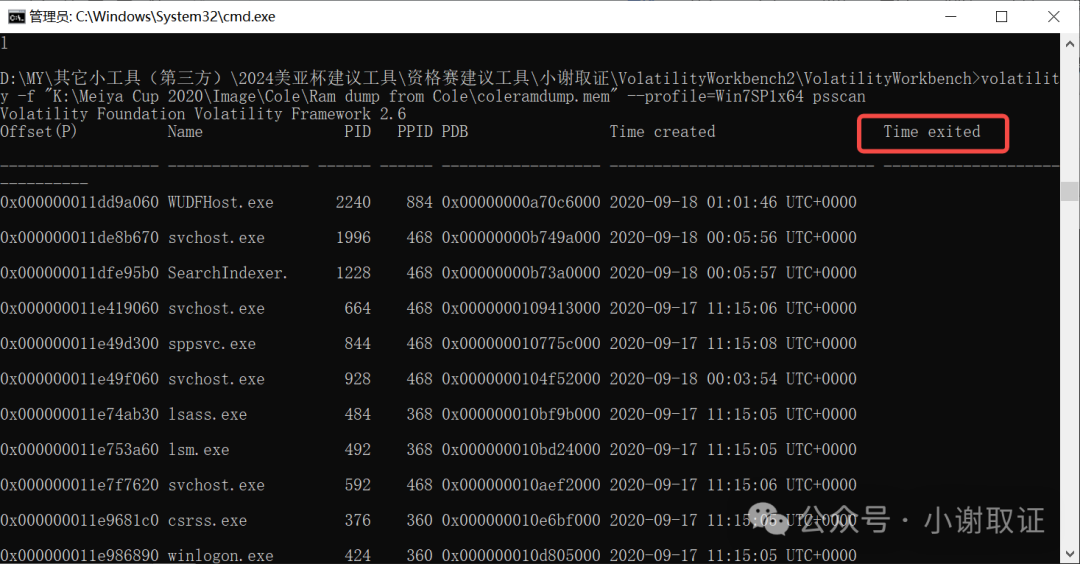Click process name 'csrss.exe'
This screenshot has width=1080, height=564.
(207, 521)
